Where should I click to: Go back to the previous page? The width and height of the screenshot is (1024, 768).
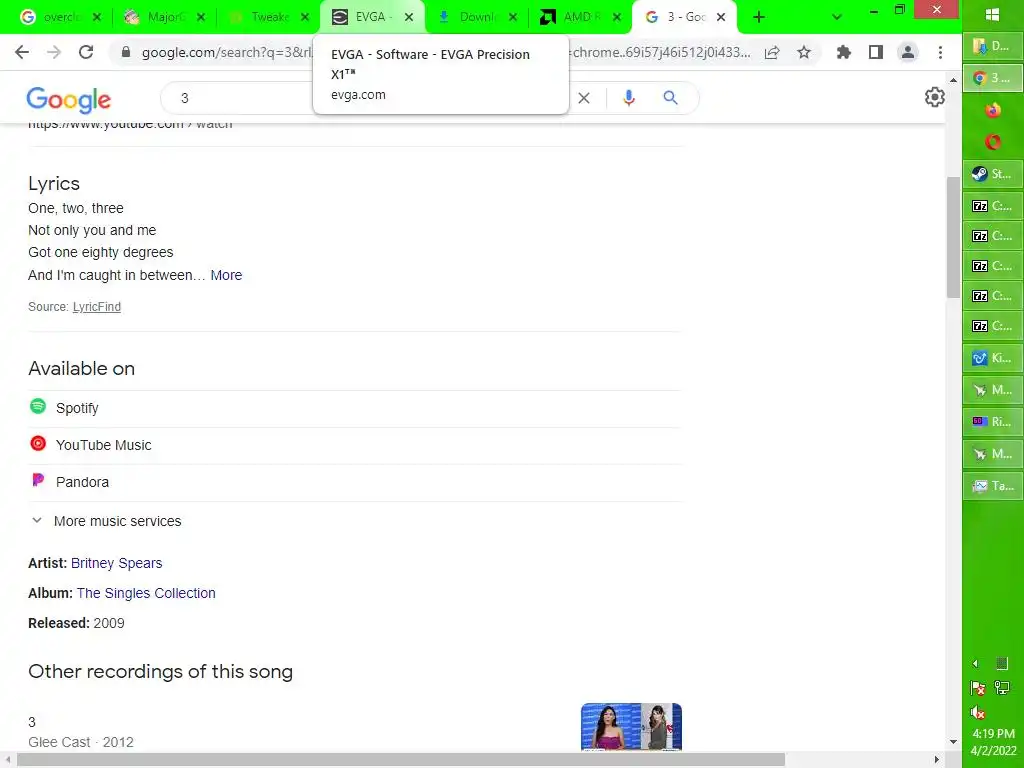(22, 52)
